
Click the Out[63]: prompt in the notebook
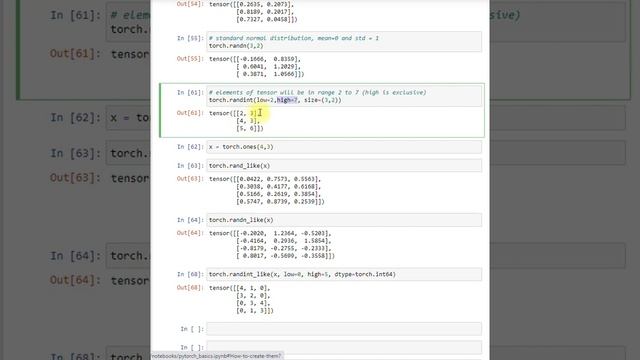190,179
